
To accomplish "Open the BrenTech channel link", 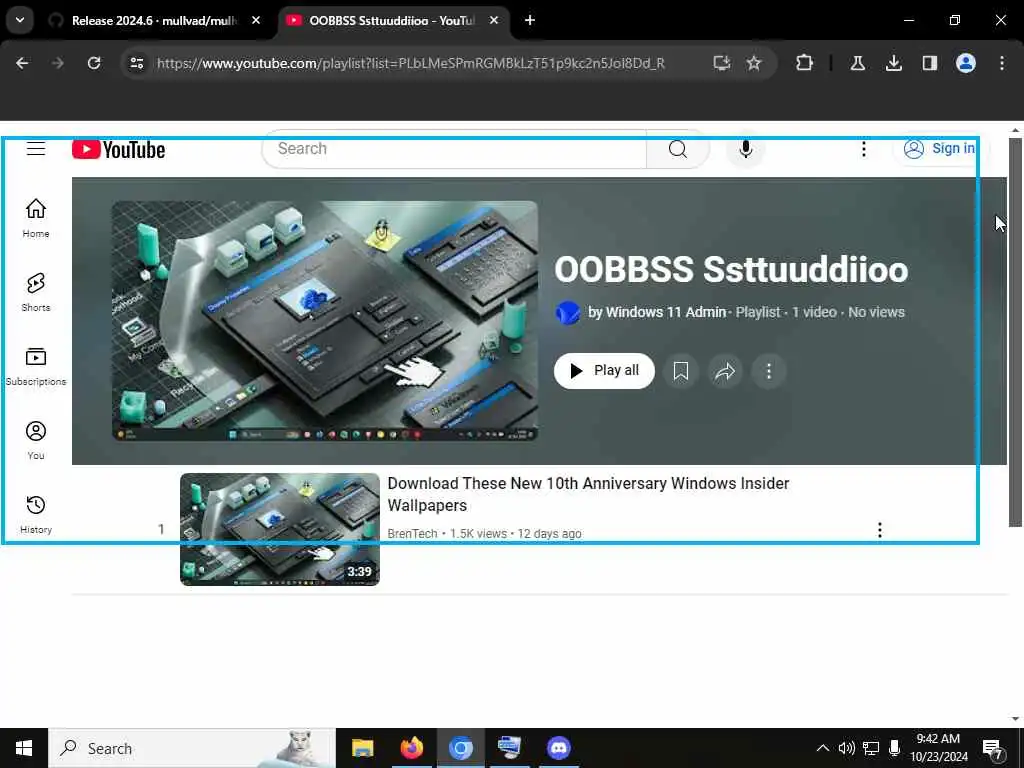I will (412, 534).
